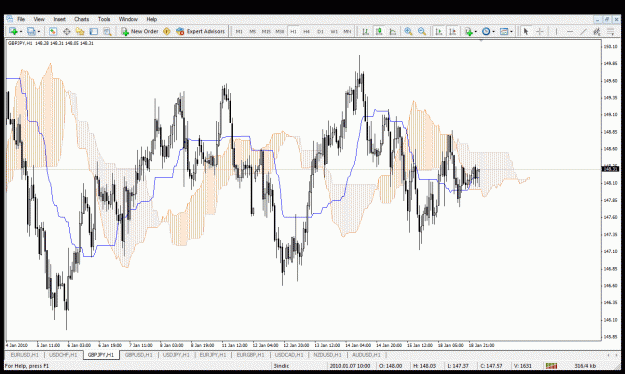
Task: Switch chart to M1 timeframe
Action: coord(239,31)
